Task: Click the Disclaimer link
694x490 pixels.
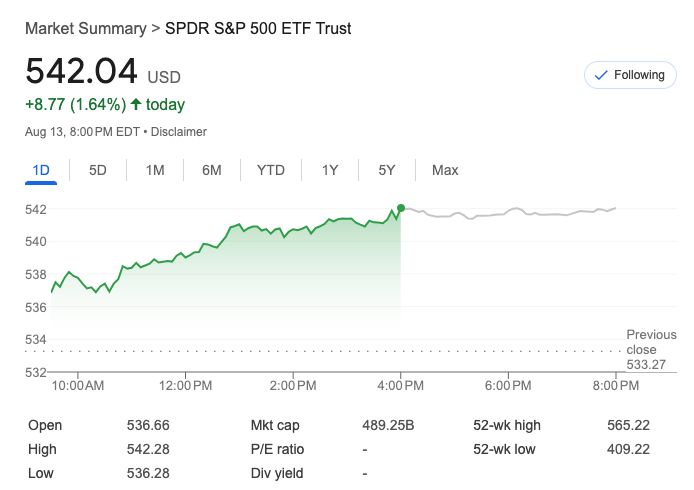Action: tap(179, 132)
